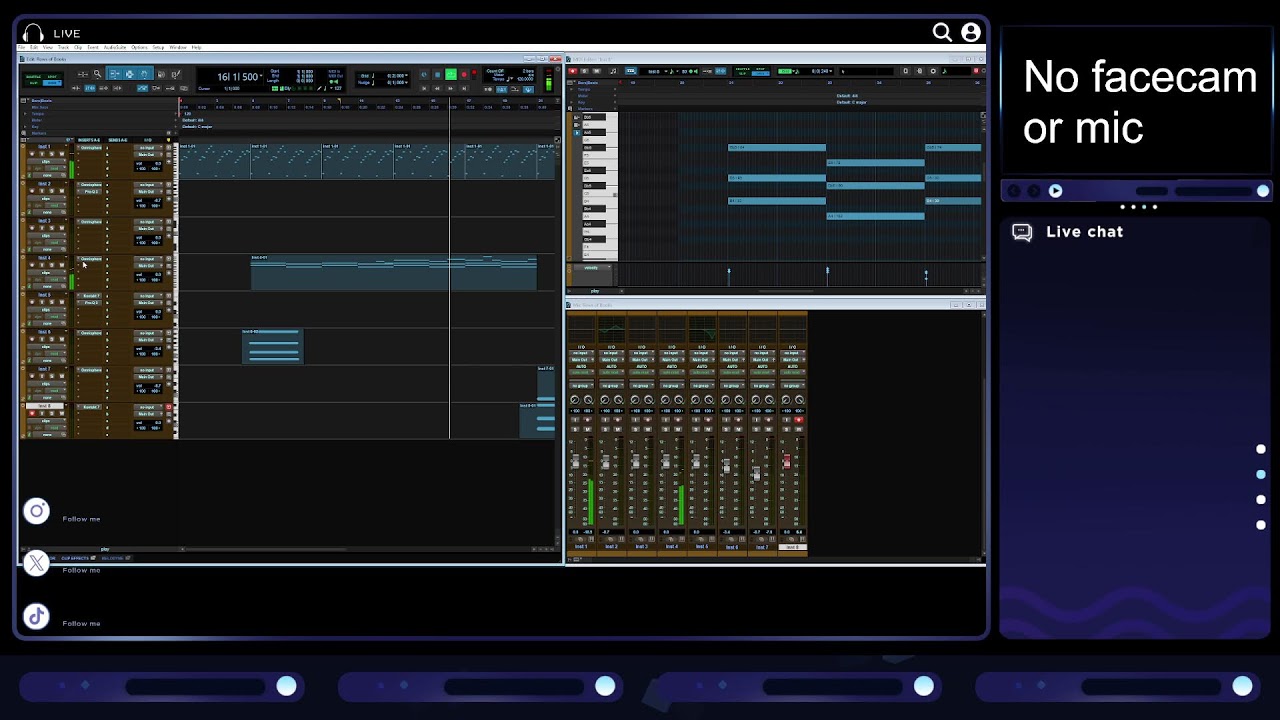The image size is (1280, 720).
Task: Click Kontakt 7 insert on Inst 8 track
Action: [90, 407]
